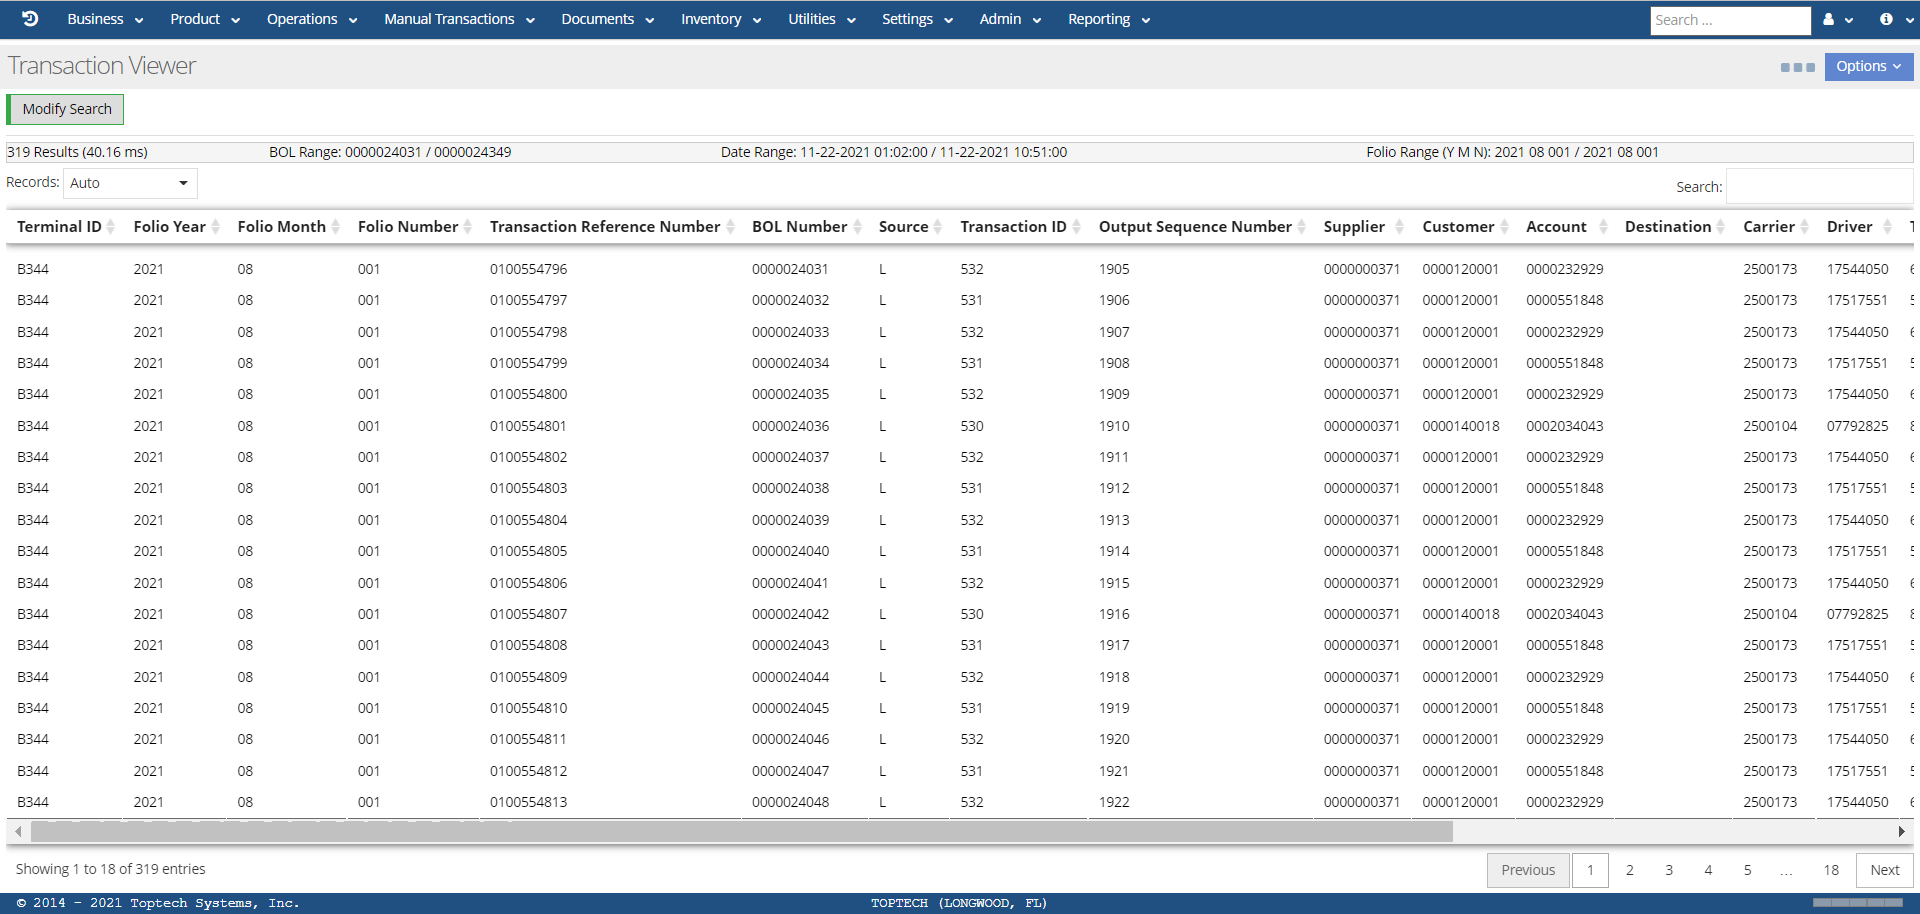1920x914 pixels.
Task: Open the Records Auto dropdown
Action: (x=130, y=183)
